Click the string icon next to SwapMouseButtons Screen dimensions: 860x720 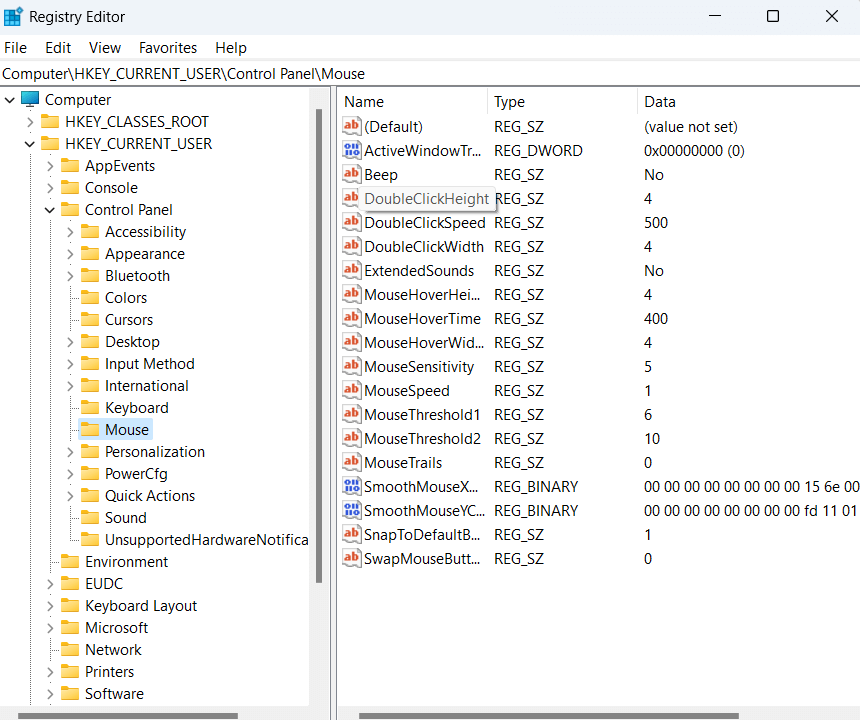[x=351, y=559]
